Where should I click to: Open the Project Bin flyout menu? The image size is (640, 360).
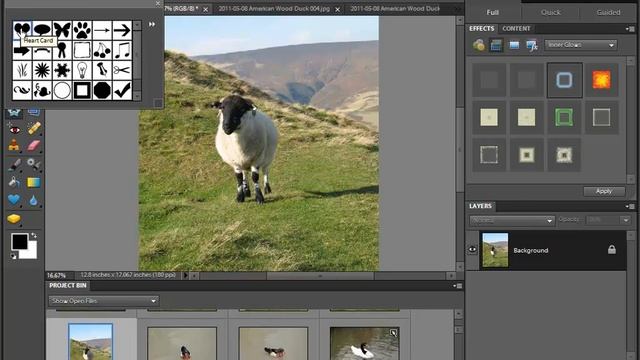pyautogui.click(x=458, y=286)
